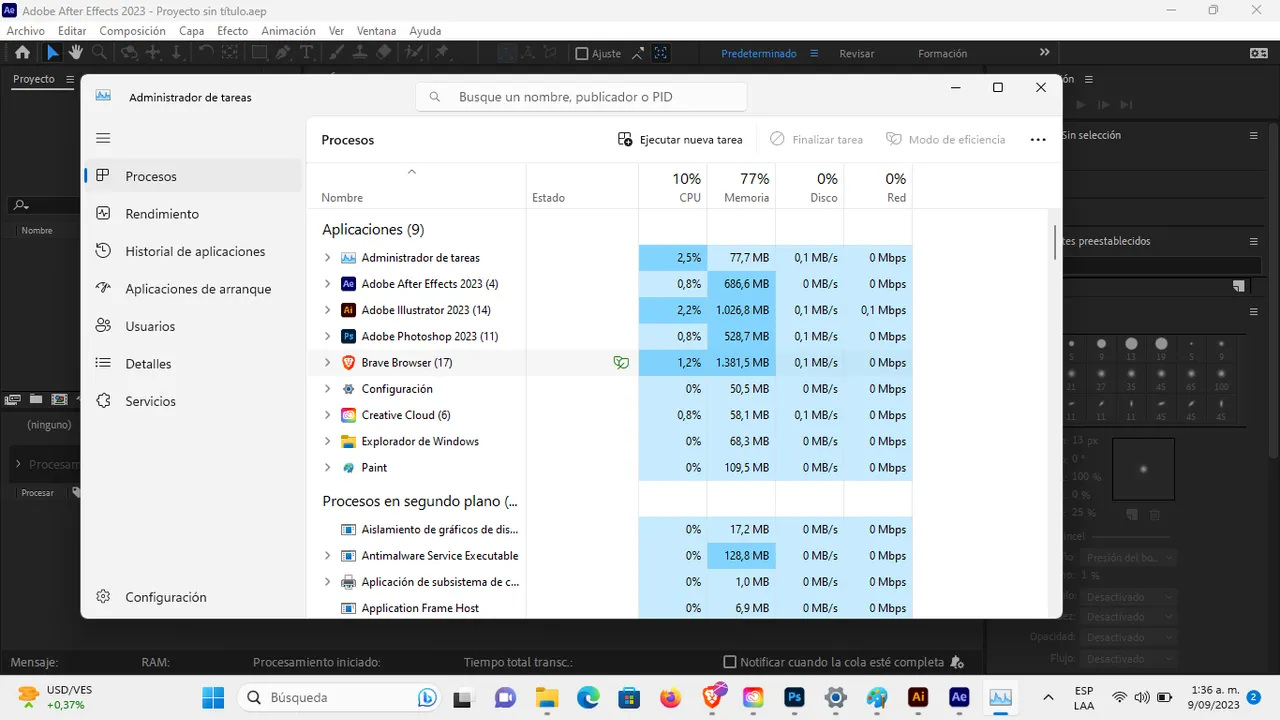
Task: Click the After Effects workspace overflow chevrons
Action: pos(1044,53)
